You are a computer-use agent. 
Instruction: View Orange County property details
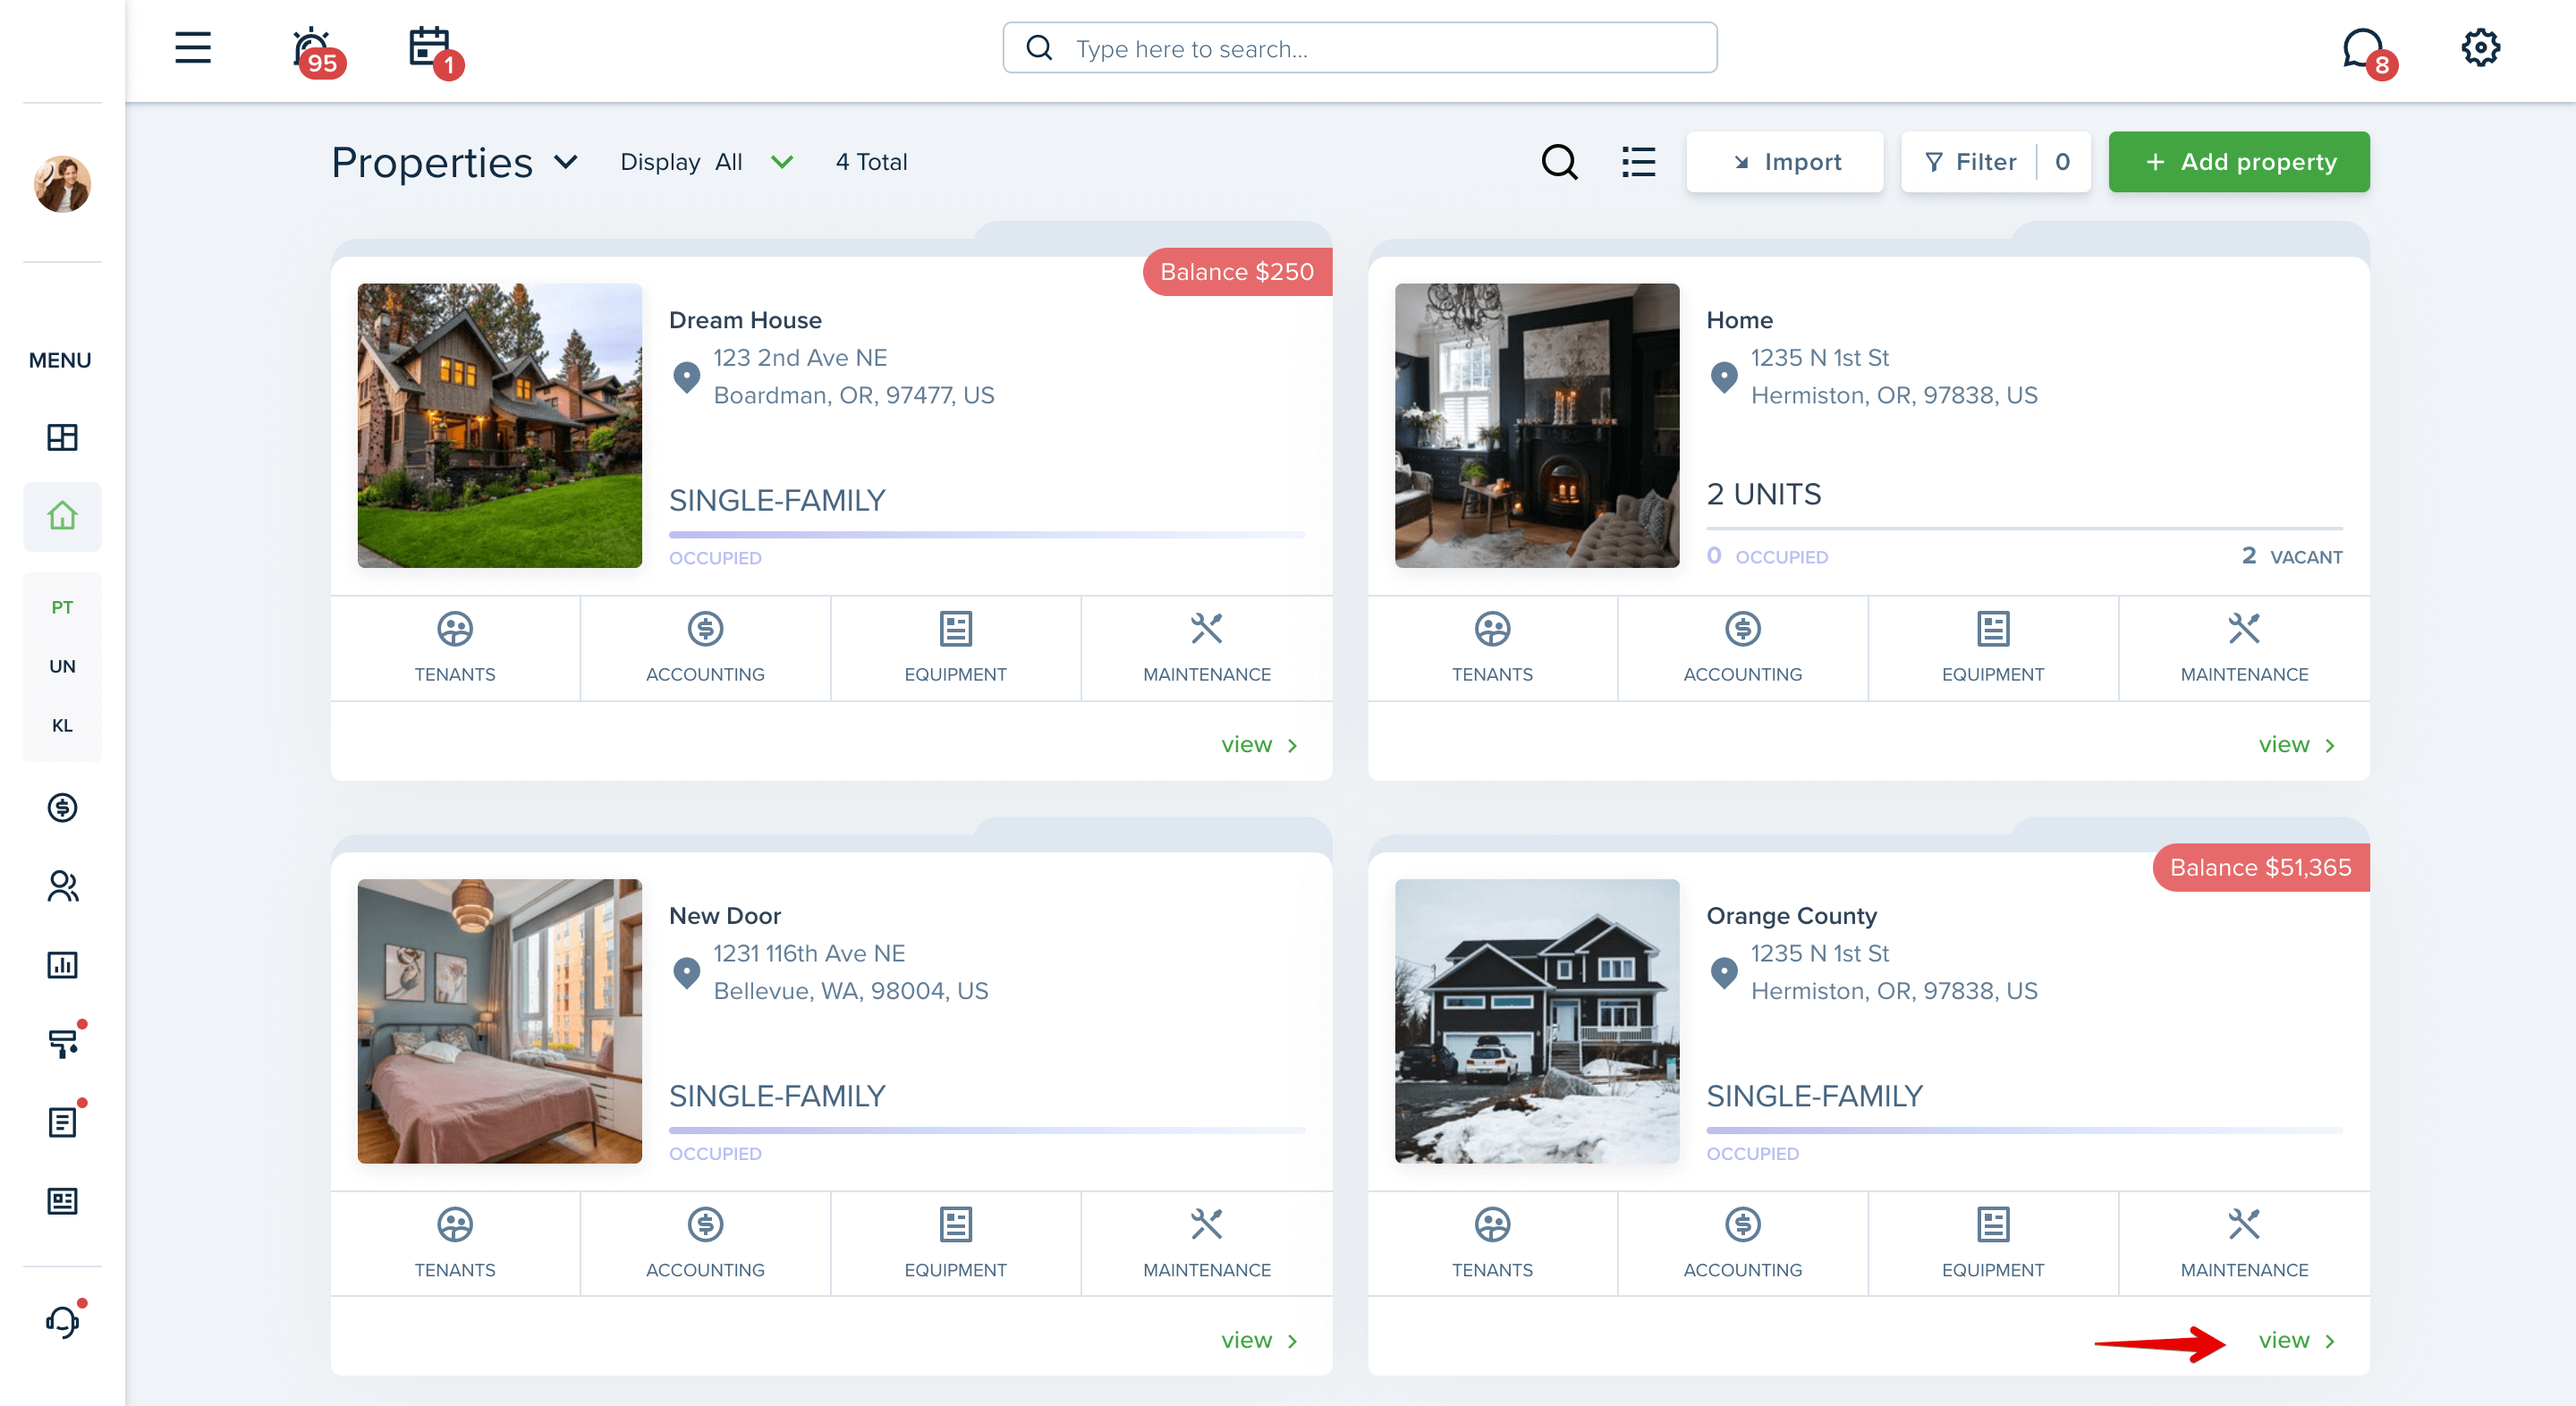[x=2296, y=1340]
